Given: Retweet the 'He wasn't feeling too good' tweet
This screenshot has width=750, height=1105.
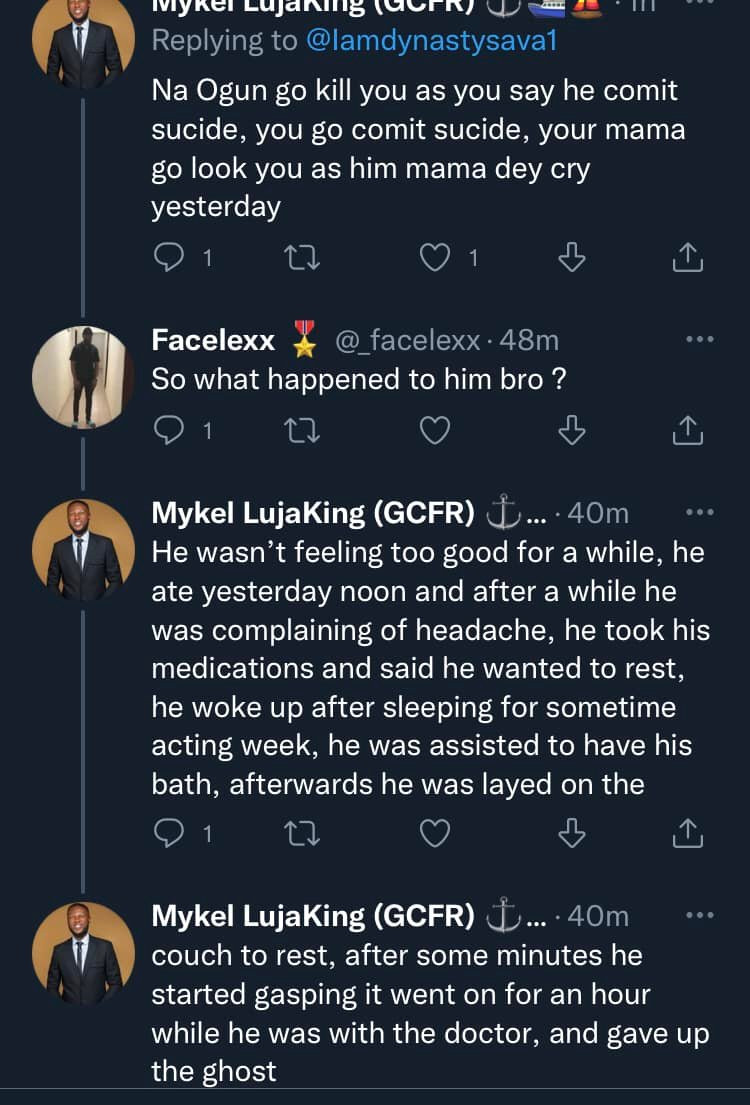Looking at the screenshot, I should click(298, 832).
